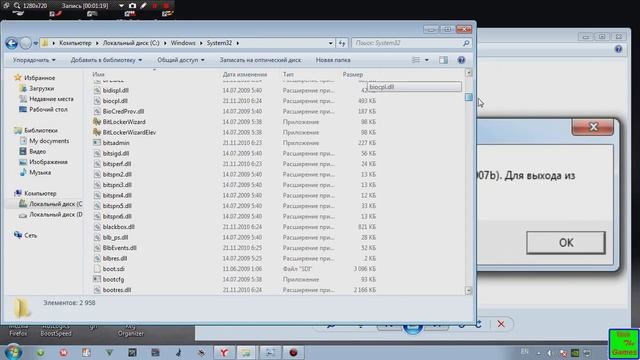Viewport: 640px width, 360px height.
Task: Expand the arrow after System32 in address bar
Action: (238, 43)
